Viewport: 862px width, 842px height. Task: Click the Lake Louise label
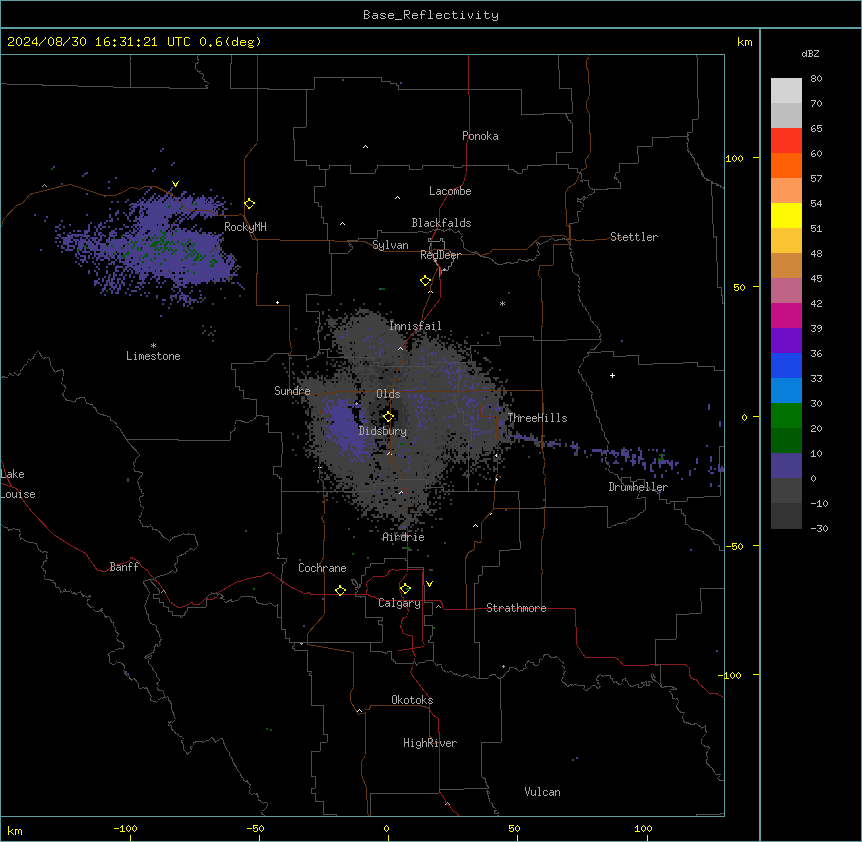[x=18, y=484]
